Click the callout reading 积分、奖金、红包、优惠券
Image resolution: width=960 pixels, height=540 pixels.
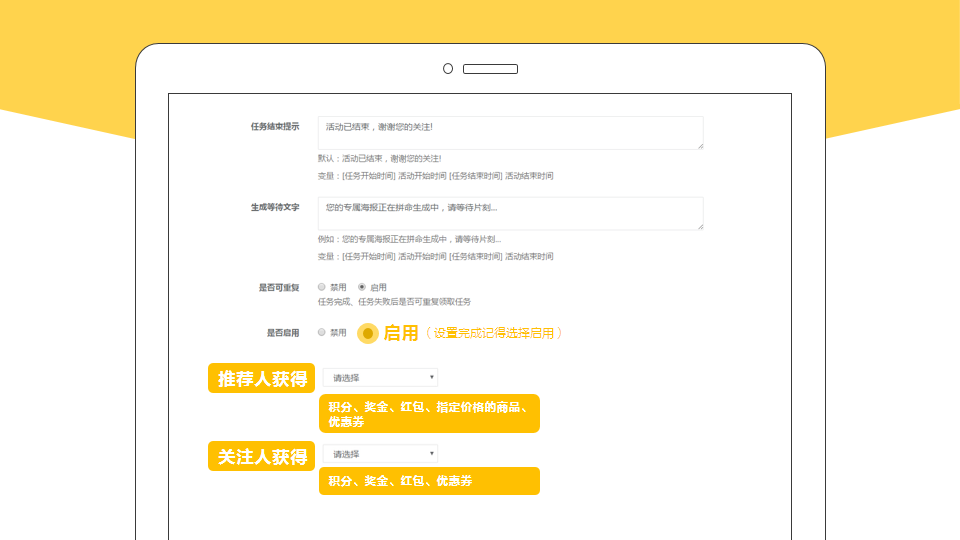click(x=429, y=481)
